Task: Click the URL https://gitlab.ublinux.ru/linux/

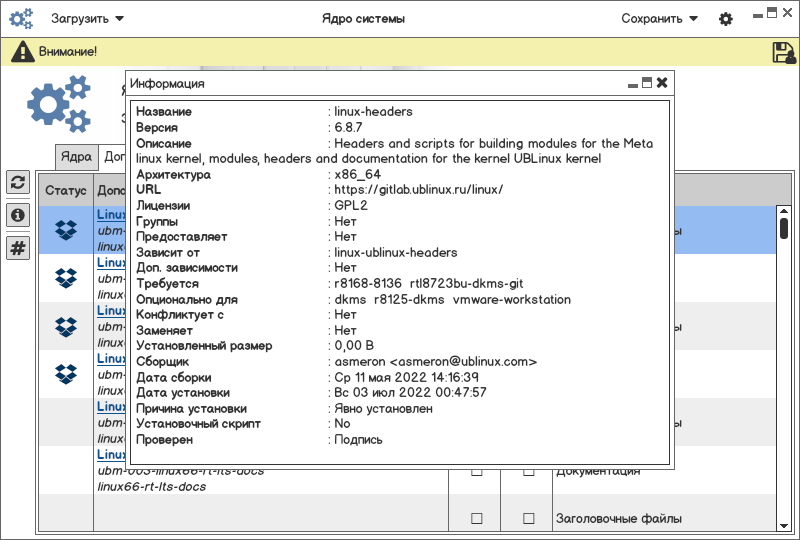Action: click(x=418, y=190)
